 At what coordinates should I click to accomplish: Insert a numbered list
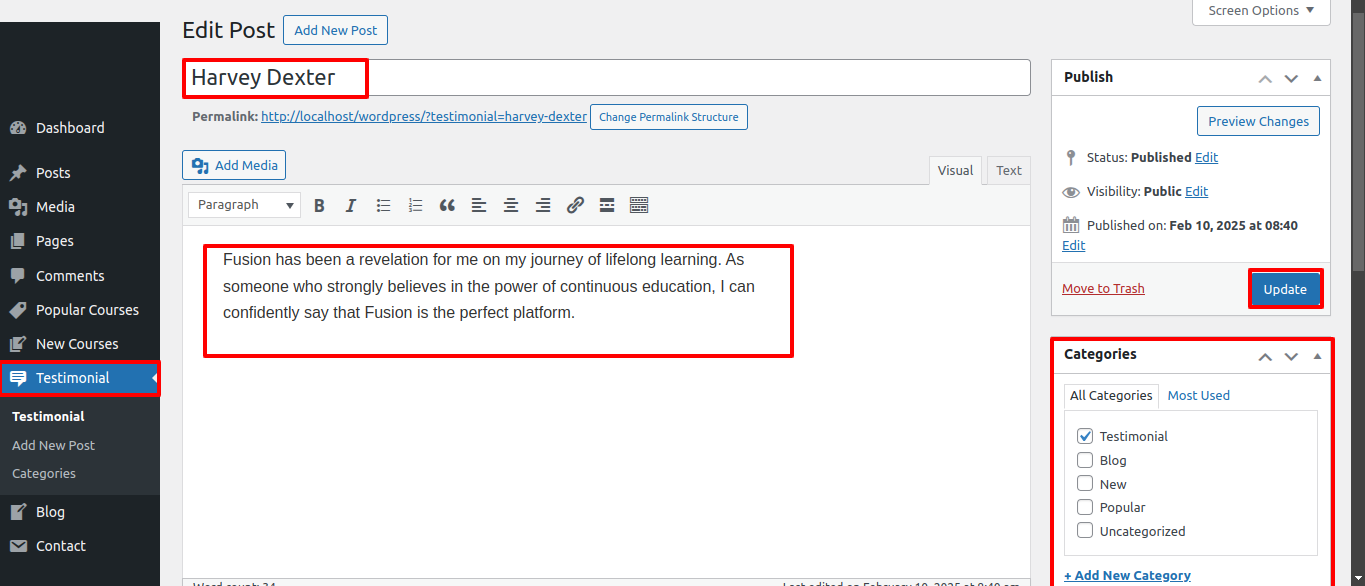pyautogui.click(x=415, y=205)
